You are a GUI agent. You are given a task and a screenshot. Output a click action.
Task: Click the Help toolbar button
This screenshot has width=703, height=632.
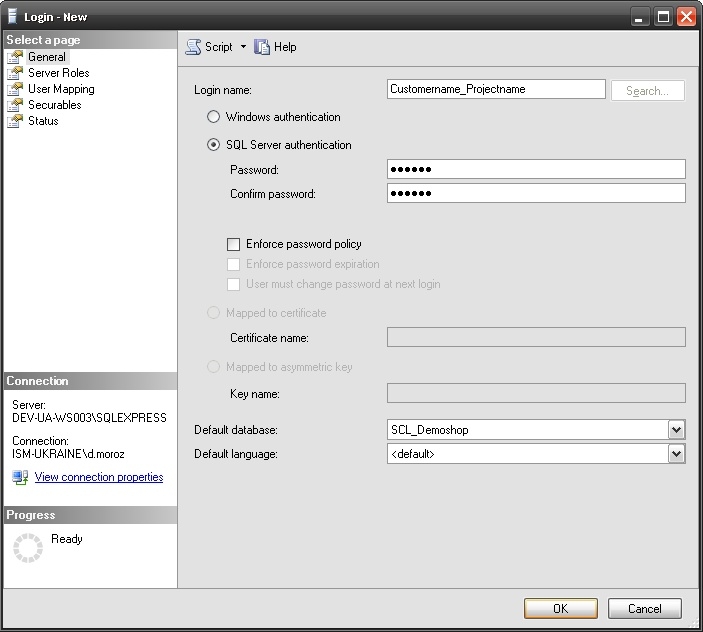click(x=275, y=47)
